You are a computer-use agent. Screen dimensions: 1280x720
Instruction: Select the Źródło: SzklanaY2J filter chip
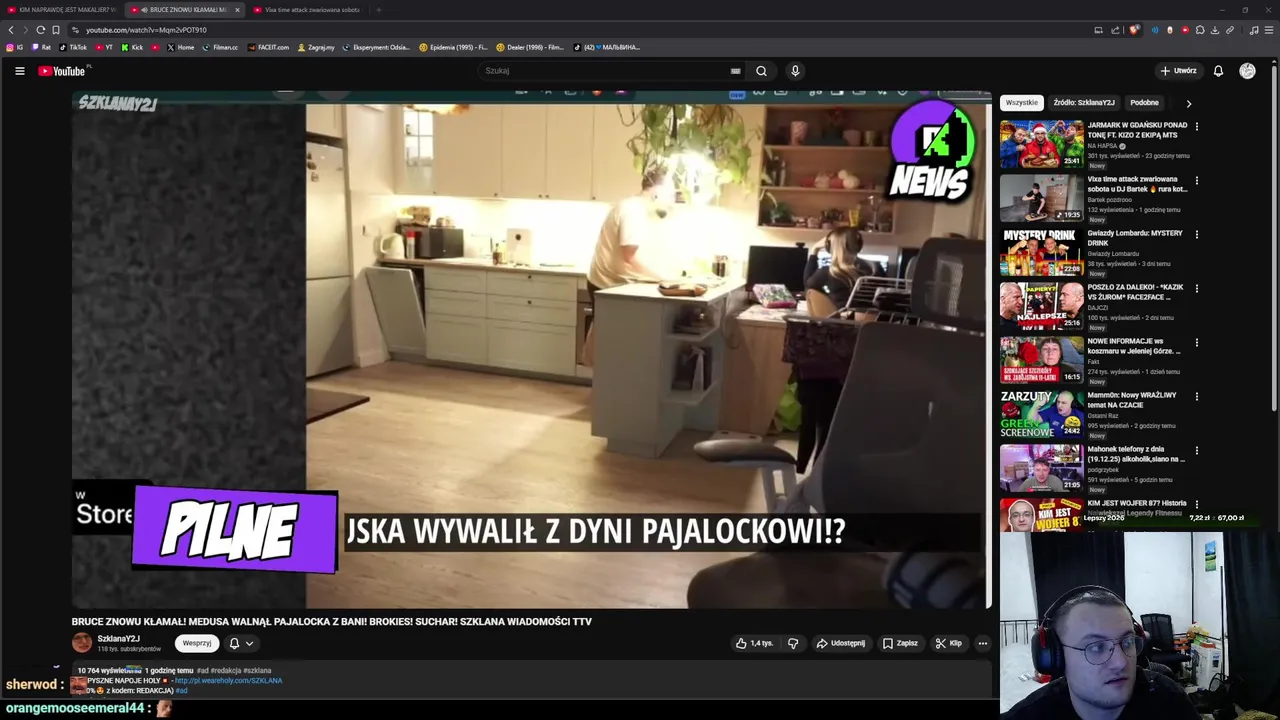[1084, 103]
